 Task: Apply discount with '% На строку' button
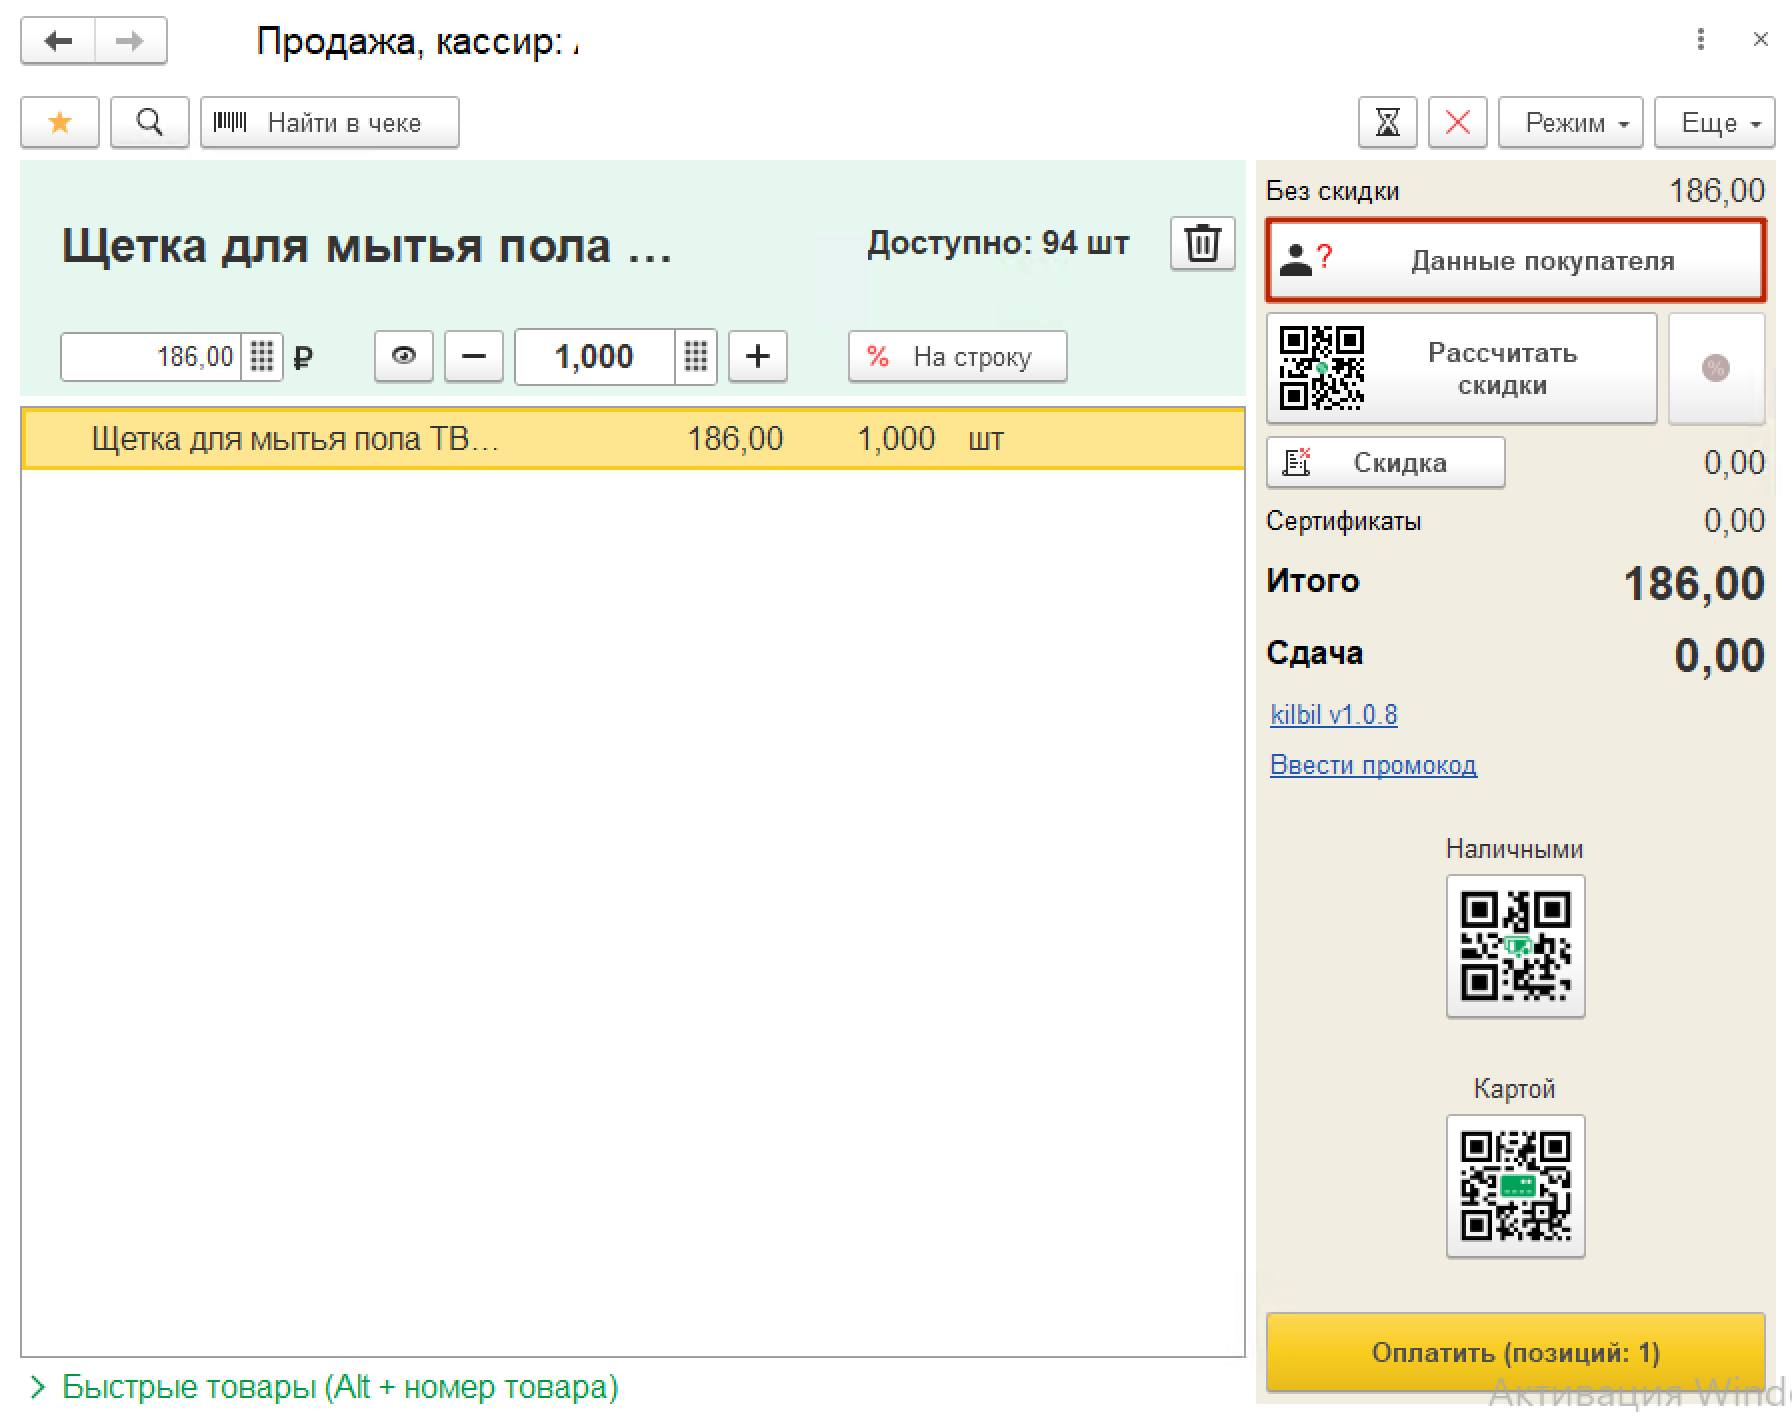958,356
